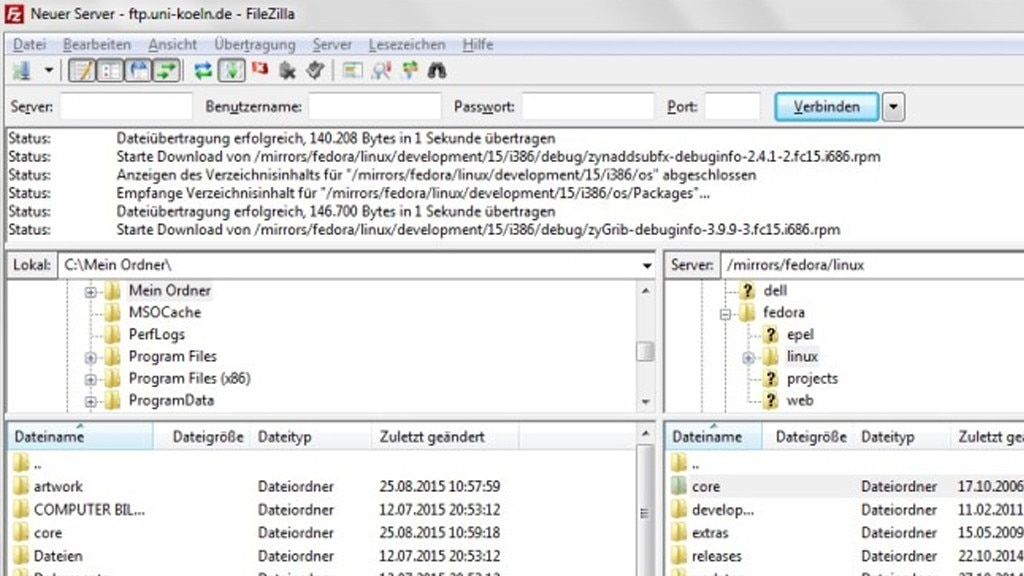The width and height of the screenshot is (1024, 576).
Task: Open the Bearbeiten menu
Action: tap(97, 44)
